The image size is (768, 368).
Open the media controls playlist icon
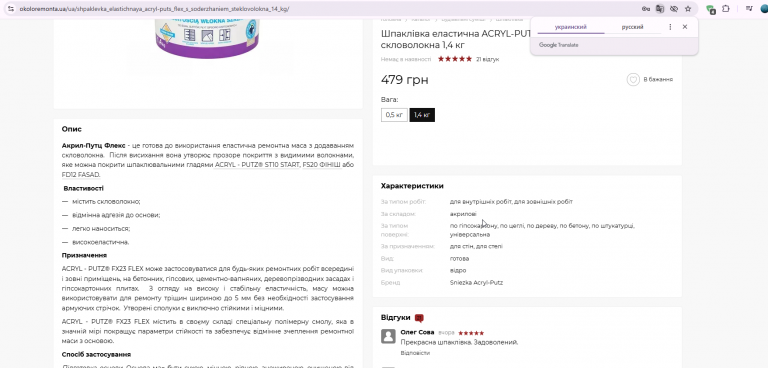749,9
